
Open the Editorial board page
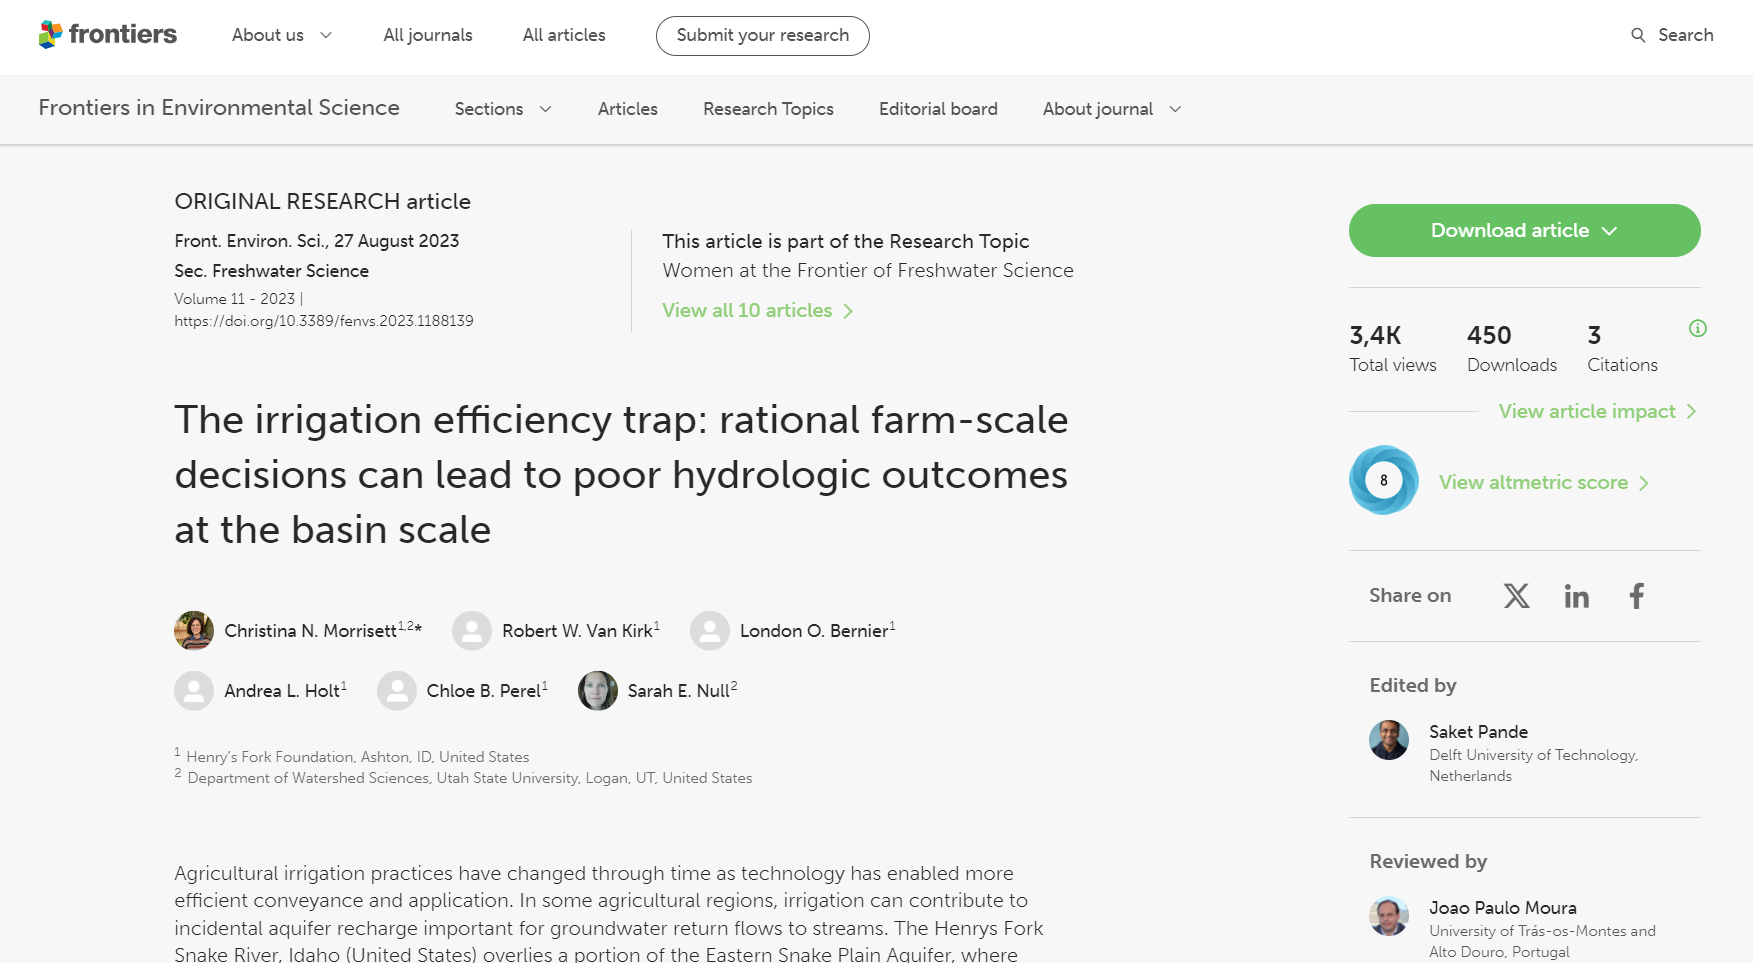pyautogui.click(x=938, y=109)
